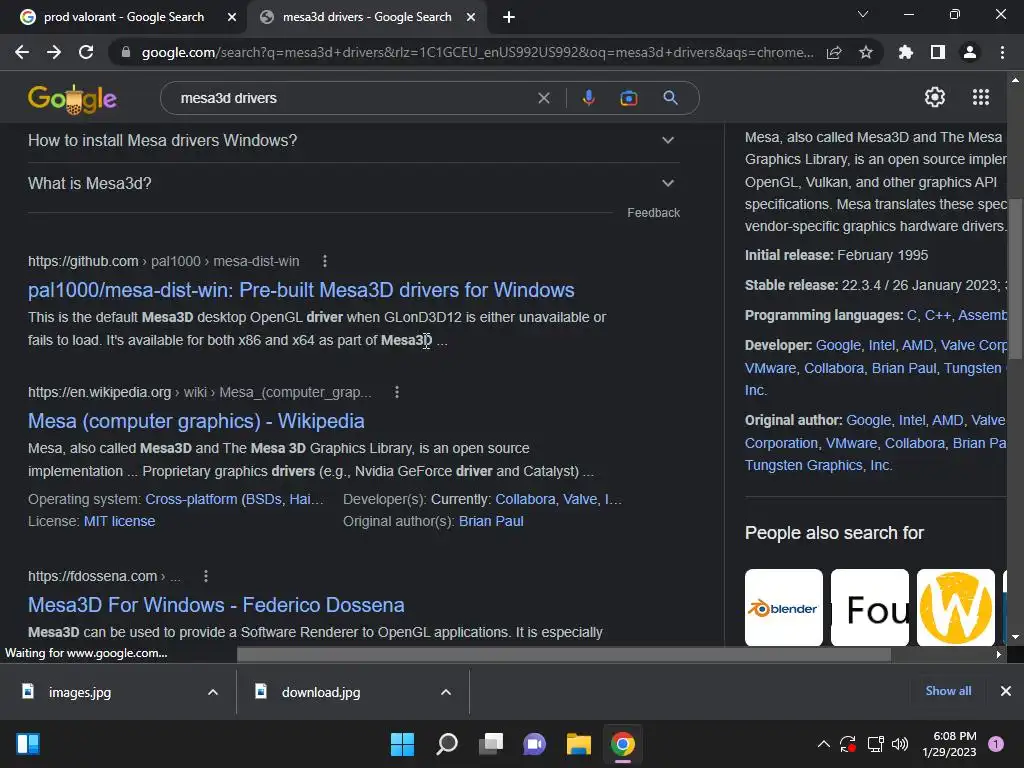Viewport: 1024px width, 768px height.
Task: Open Mesa (computer graphics) Wikipedia link
Action: point(196,421)
